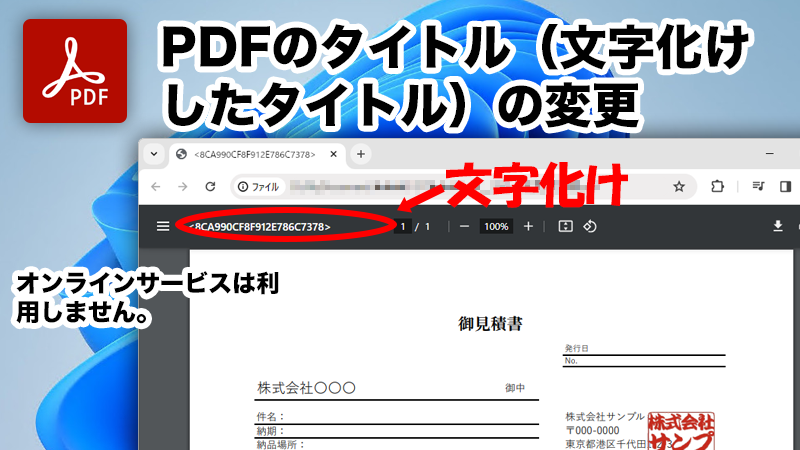Image resolution: width=800 pixels, height=450 pixels.
Task: Click the zoom in plus button
Action: point(529,227)
